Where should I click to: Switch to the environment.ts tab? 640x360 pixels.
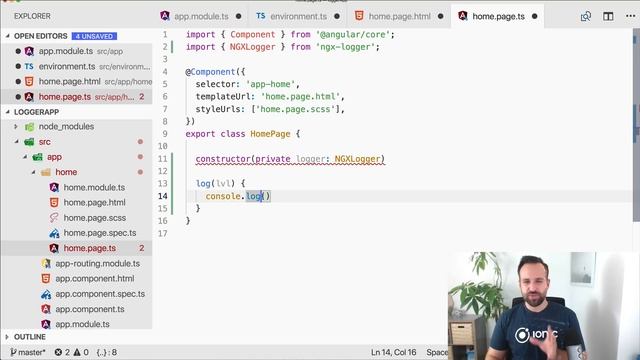(x=297, y=16)
